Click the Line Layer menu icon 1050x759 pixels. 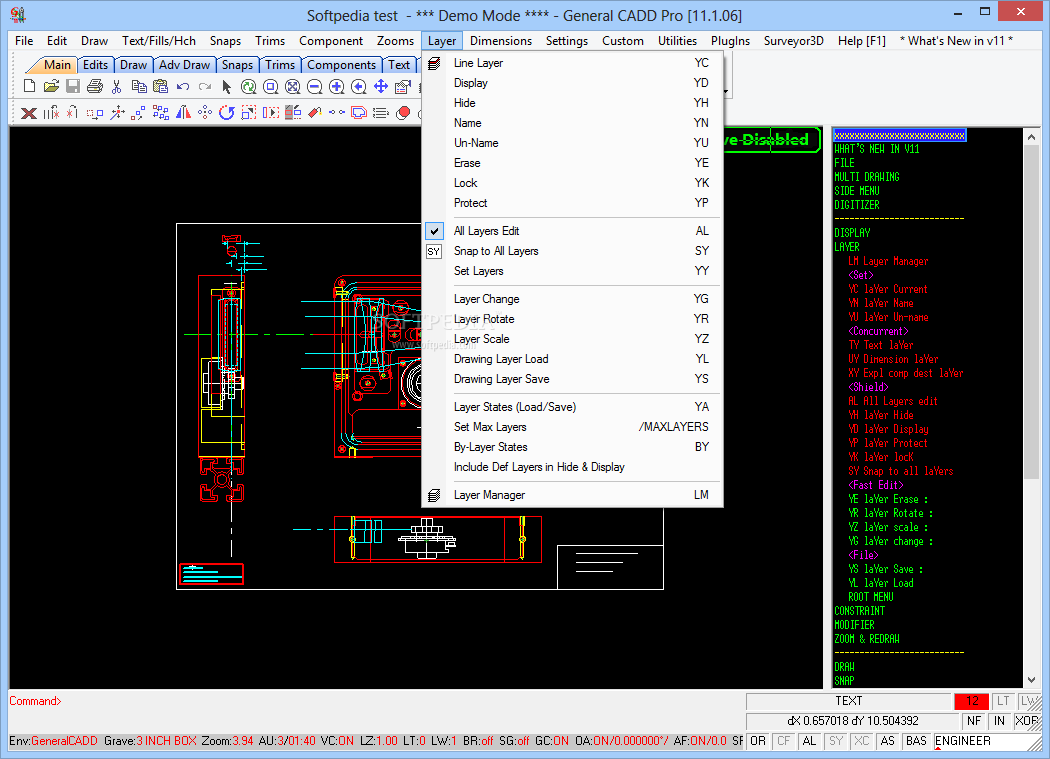tap(434, 63)
